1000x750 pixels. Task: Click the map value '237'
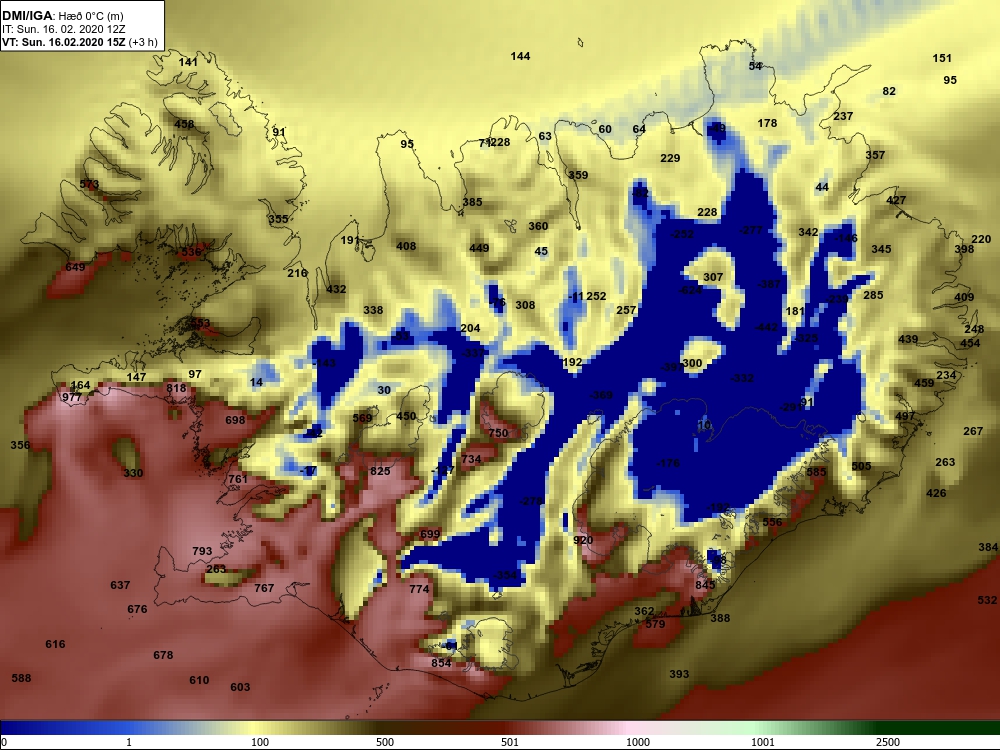coord(843,116)
